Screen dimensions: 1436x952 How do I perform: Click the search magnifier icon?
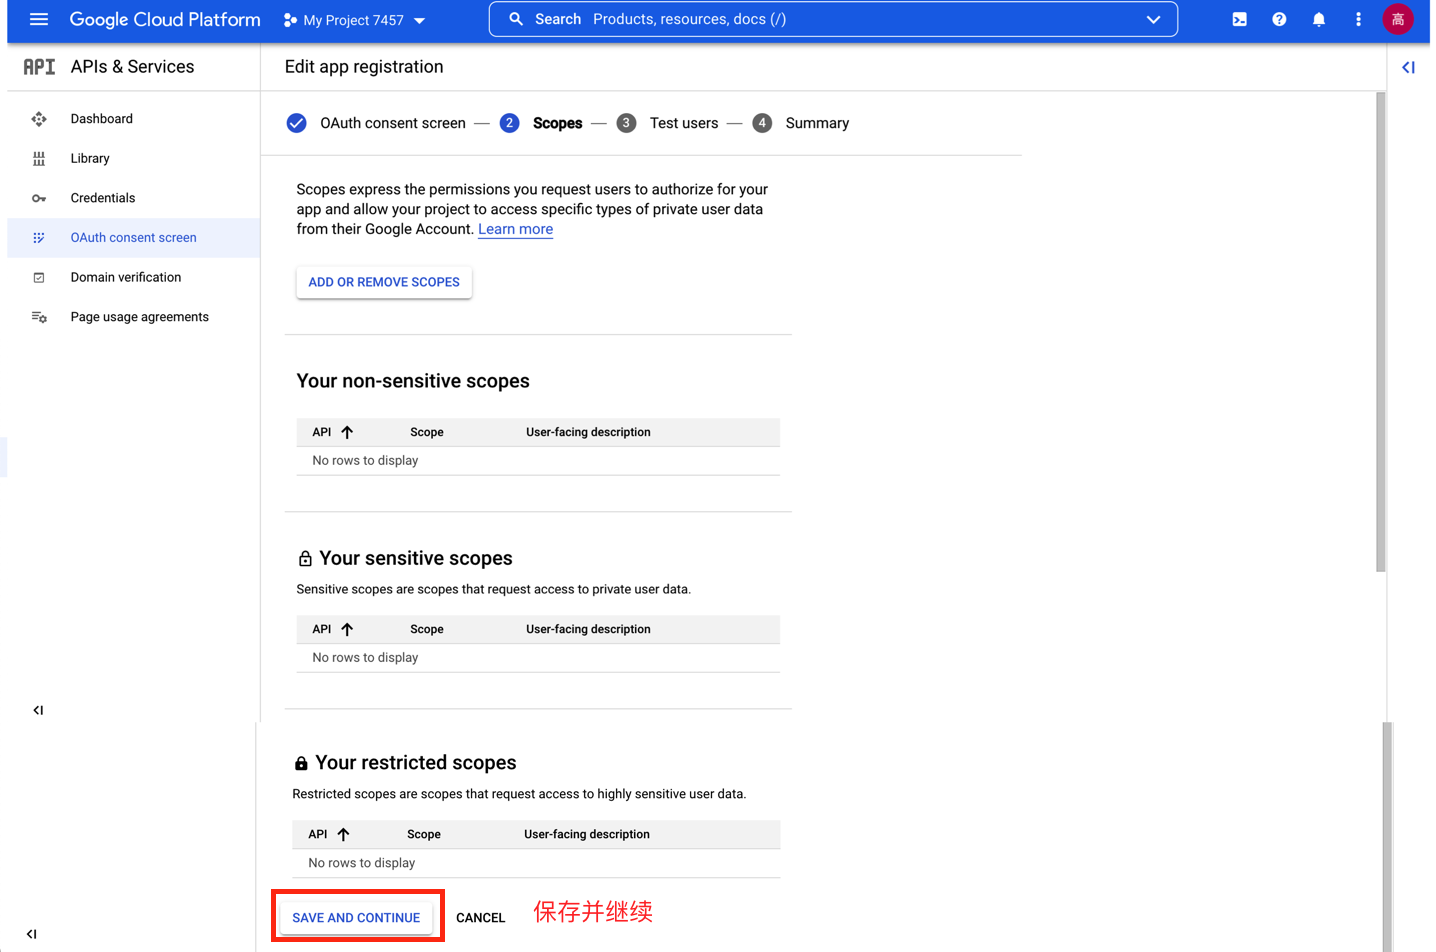coord(516,19)
